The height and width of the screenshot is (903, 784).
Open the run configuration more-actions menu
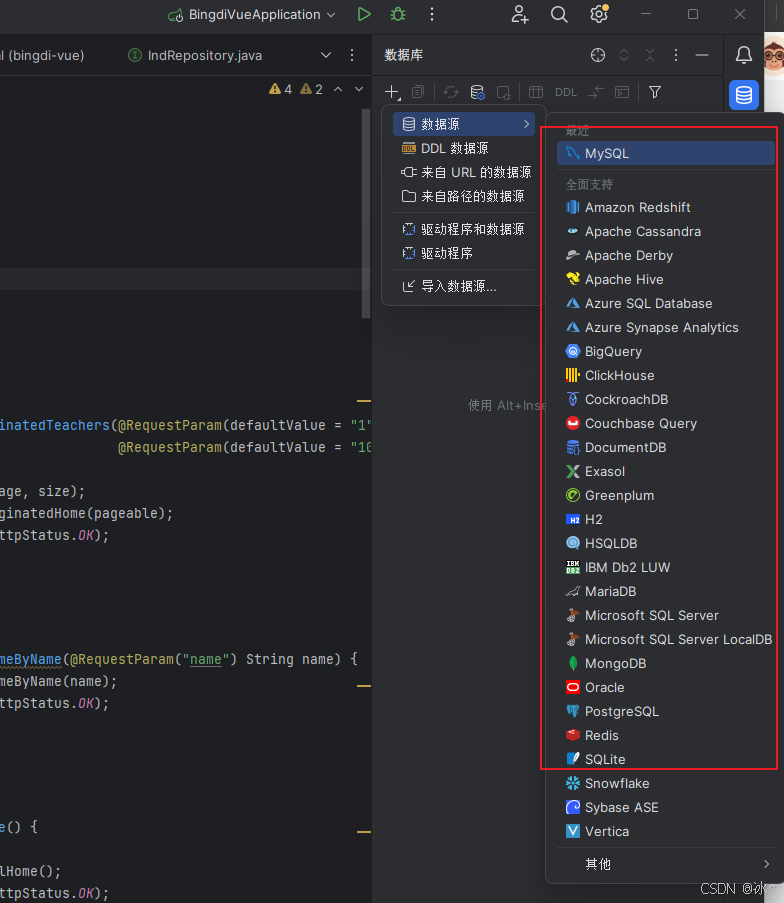pyautogui.click(x=432, y=14)
